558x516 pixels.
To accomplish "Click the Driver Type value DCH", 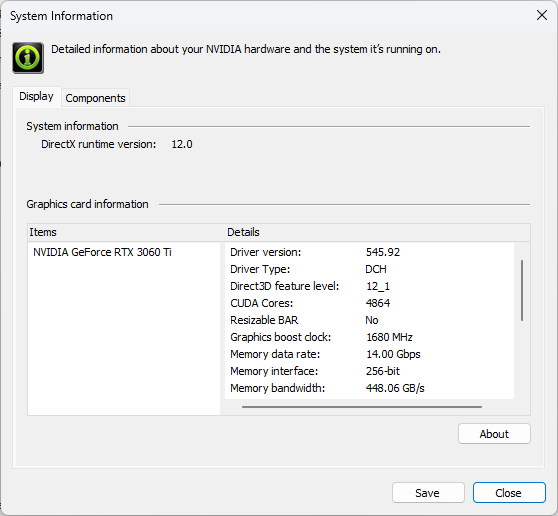I will (376, 269).
